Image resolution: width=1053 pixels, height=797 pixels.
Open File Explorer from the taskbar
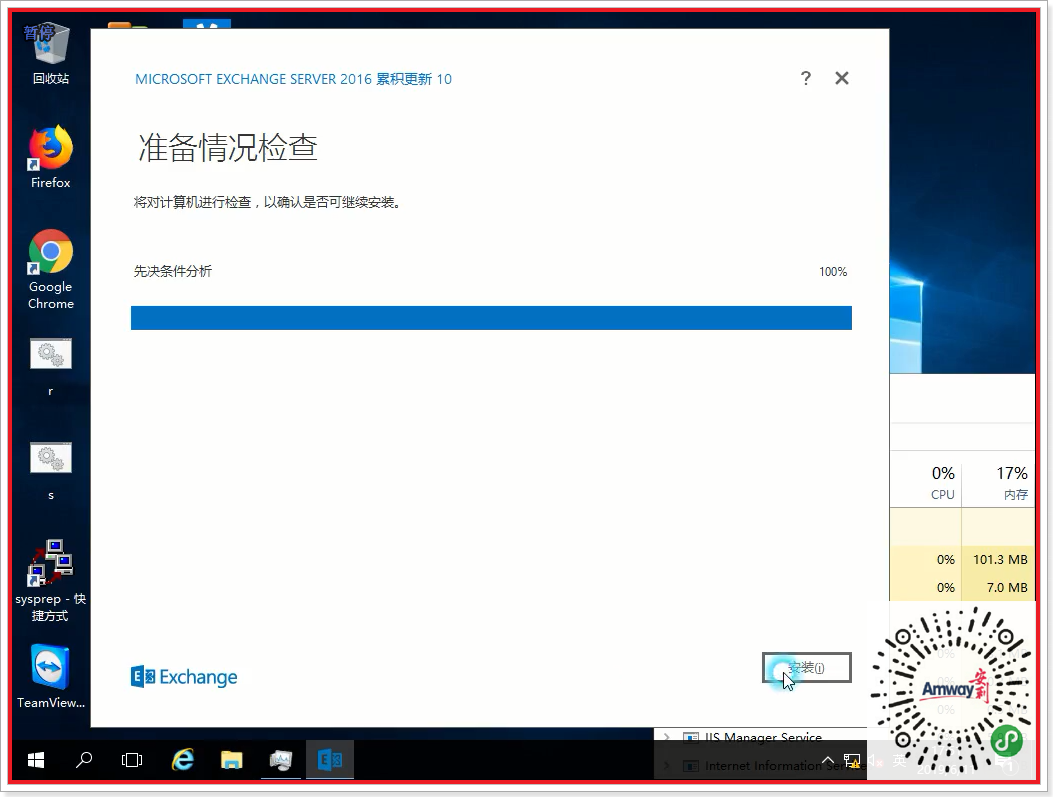pos(232,760)
